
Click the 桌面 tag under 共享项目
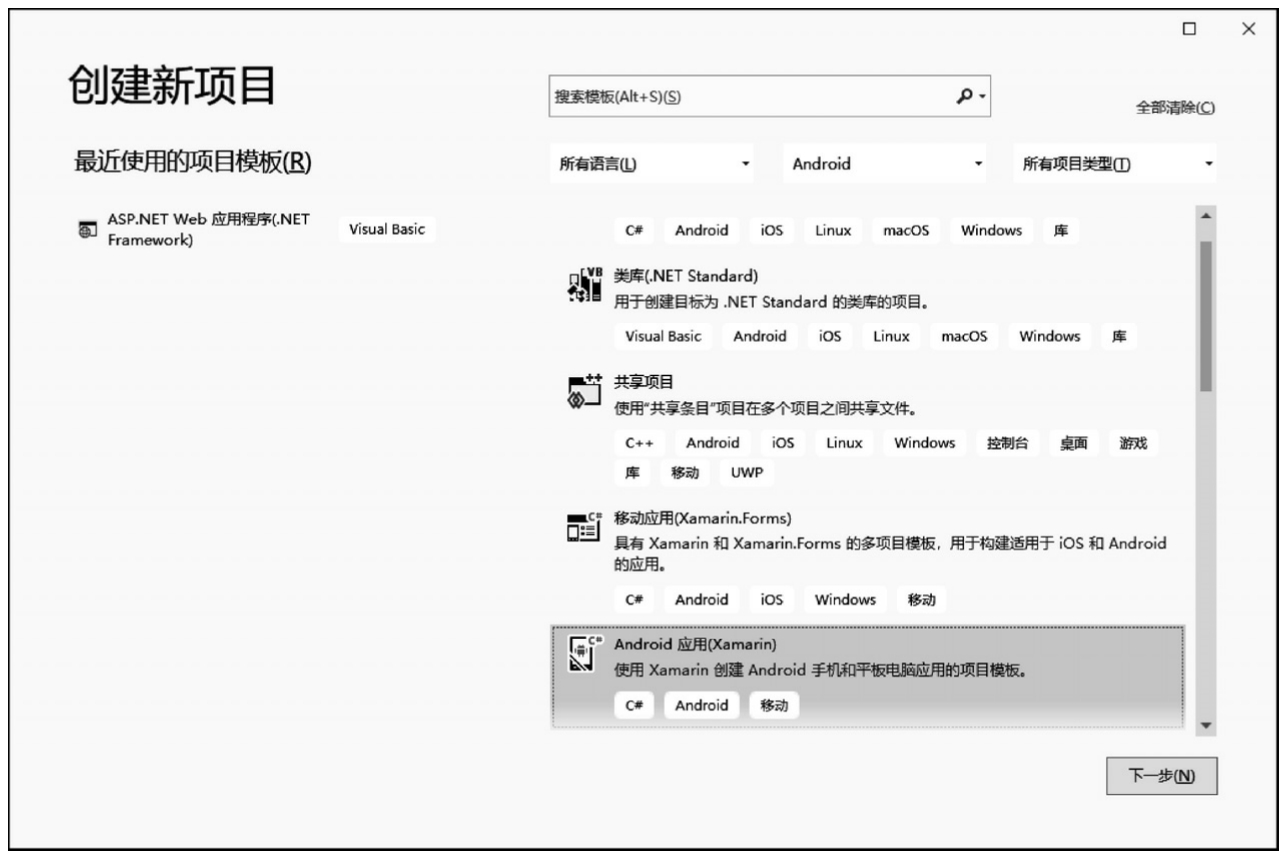click(x=1074, y=443)
